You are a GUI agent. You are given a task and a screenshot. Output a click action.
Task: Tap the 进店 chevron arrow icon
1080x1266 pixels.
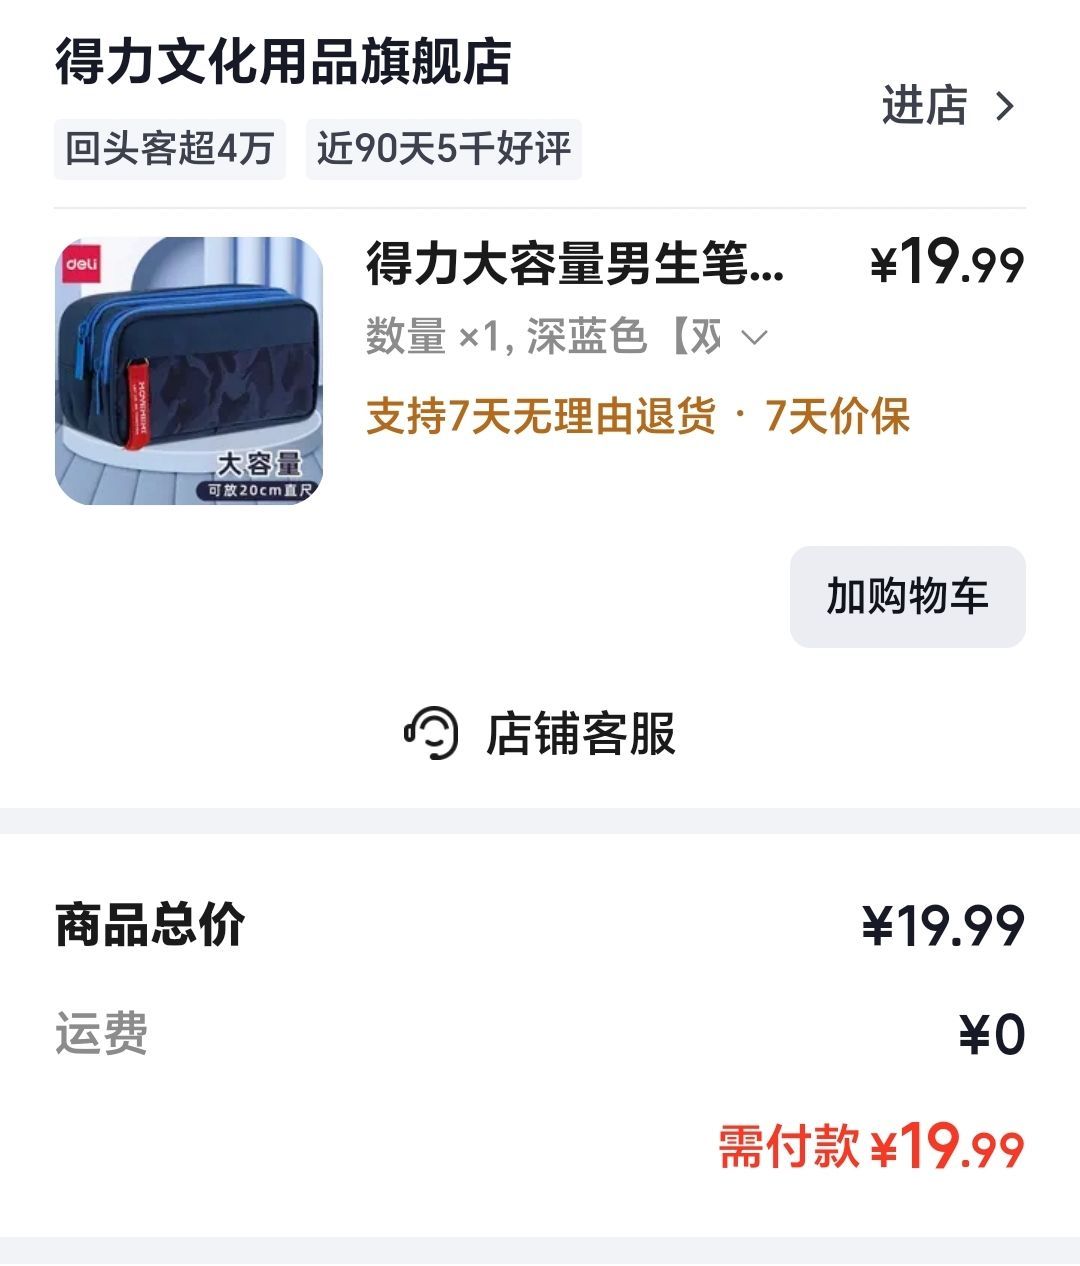(1005, 106)
